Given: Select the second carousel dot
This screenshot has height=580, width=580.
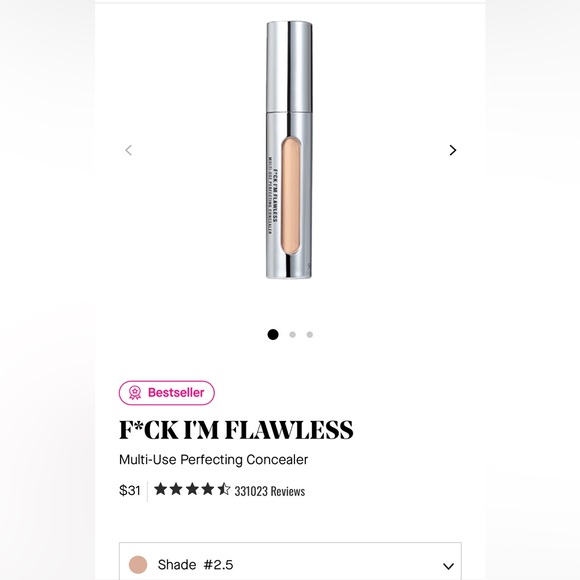Looking at the screenshot, I should coord(293,335).
